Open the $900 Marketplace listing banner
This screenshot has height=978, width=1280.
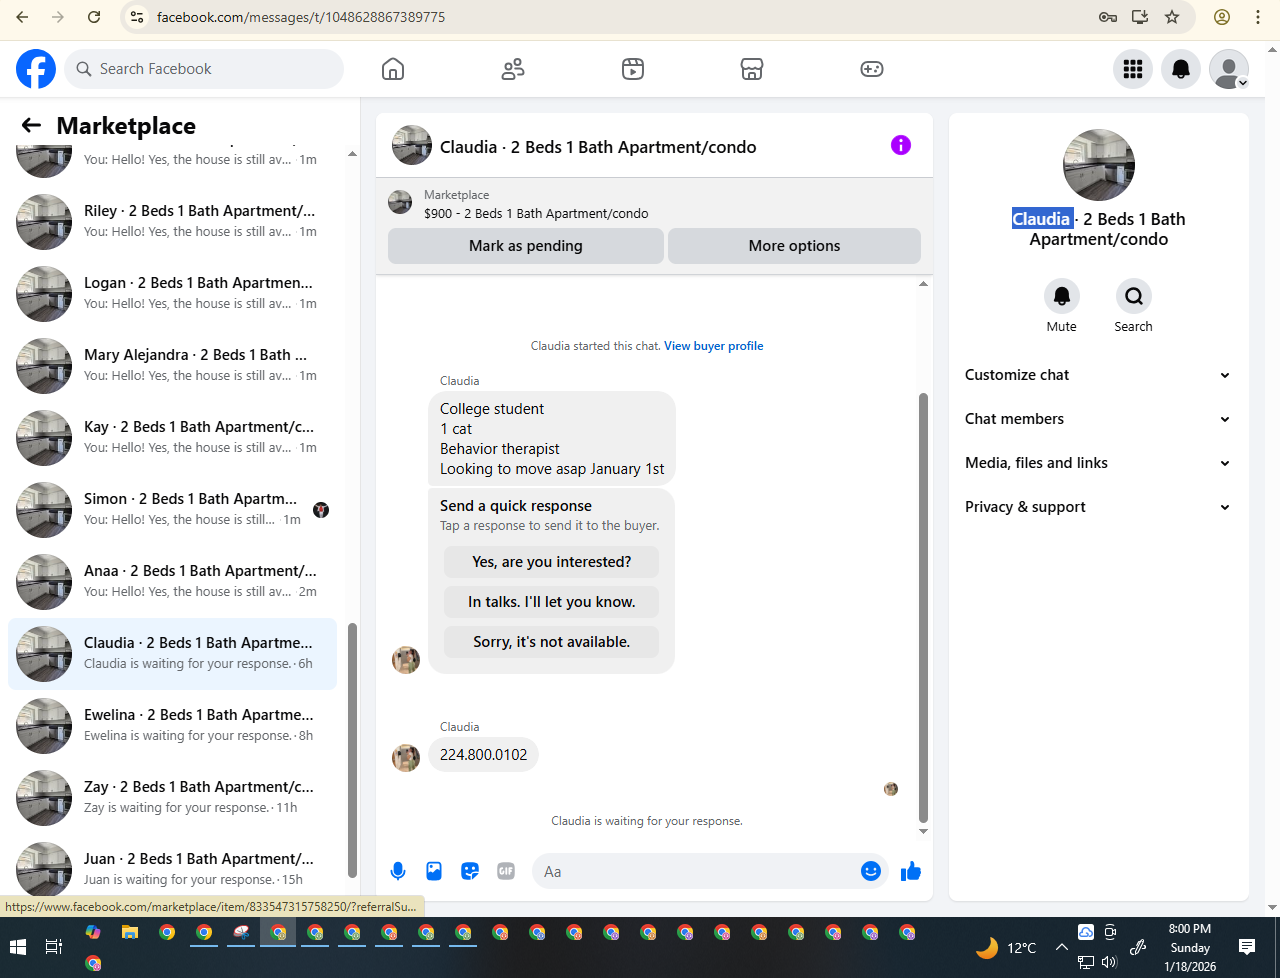[654, 204]
